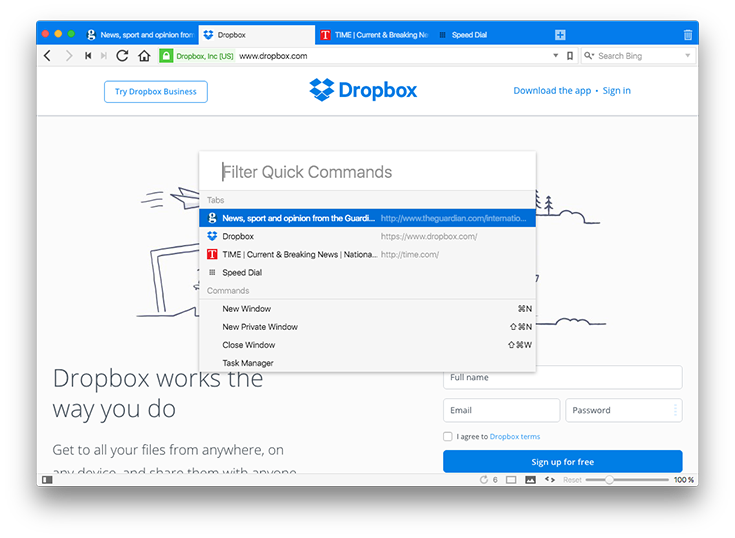
Task: Open the new tab plus button
Action: pos(560,35)
